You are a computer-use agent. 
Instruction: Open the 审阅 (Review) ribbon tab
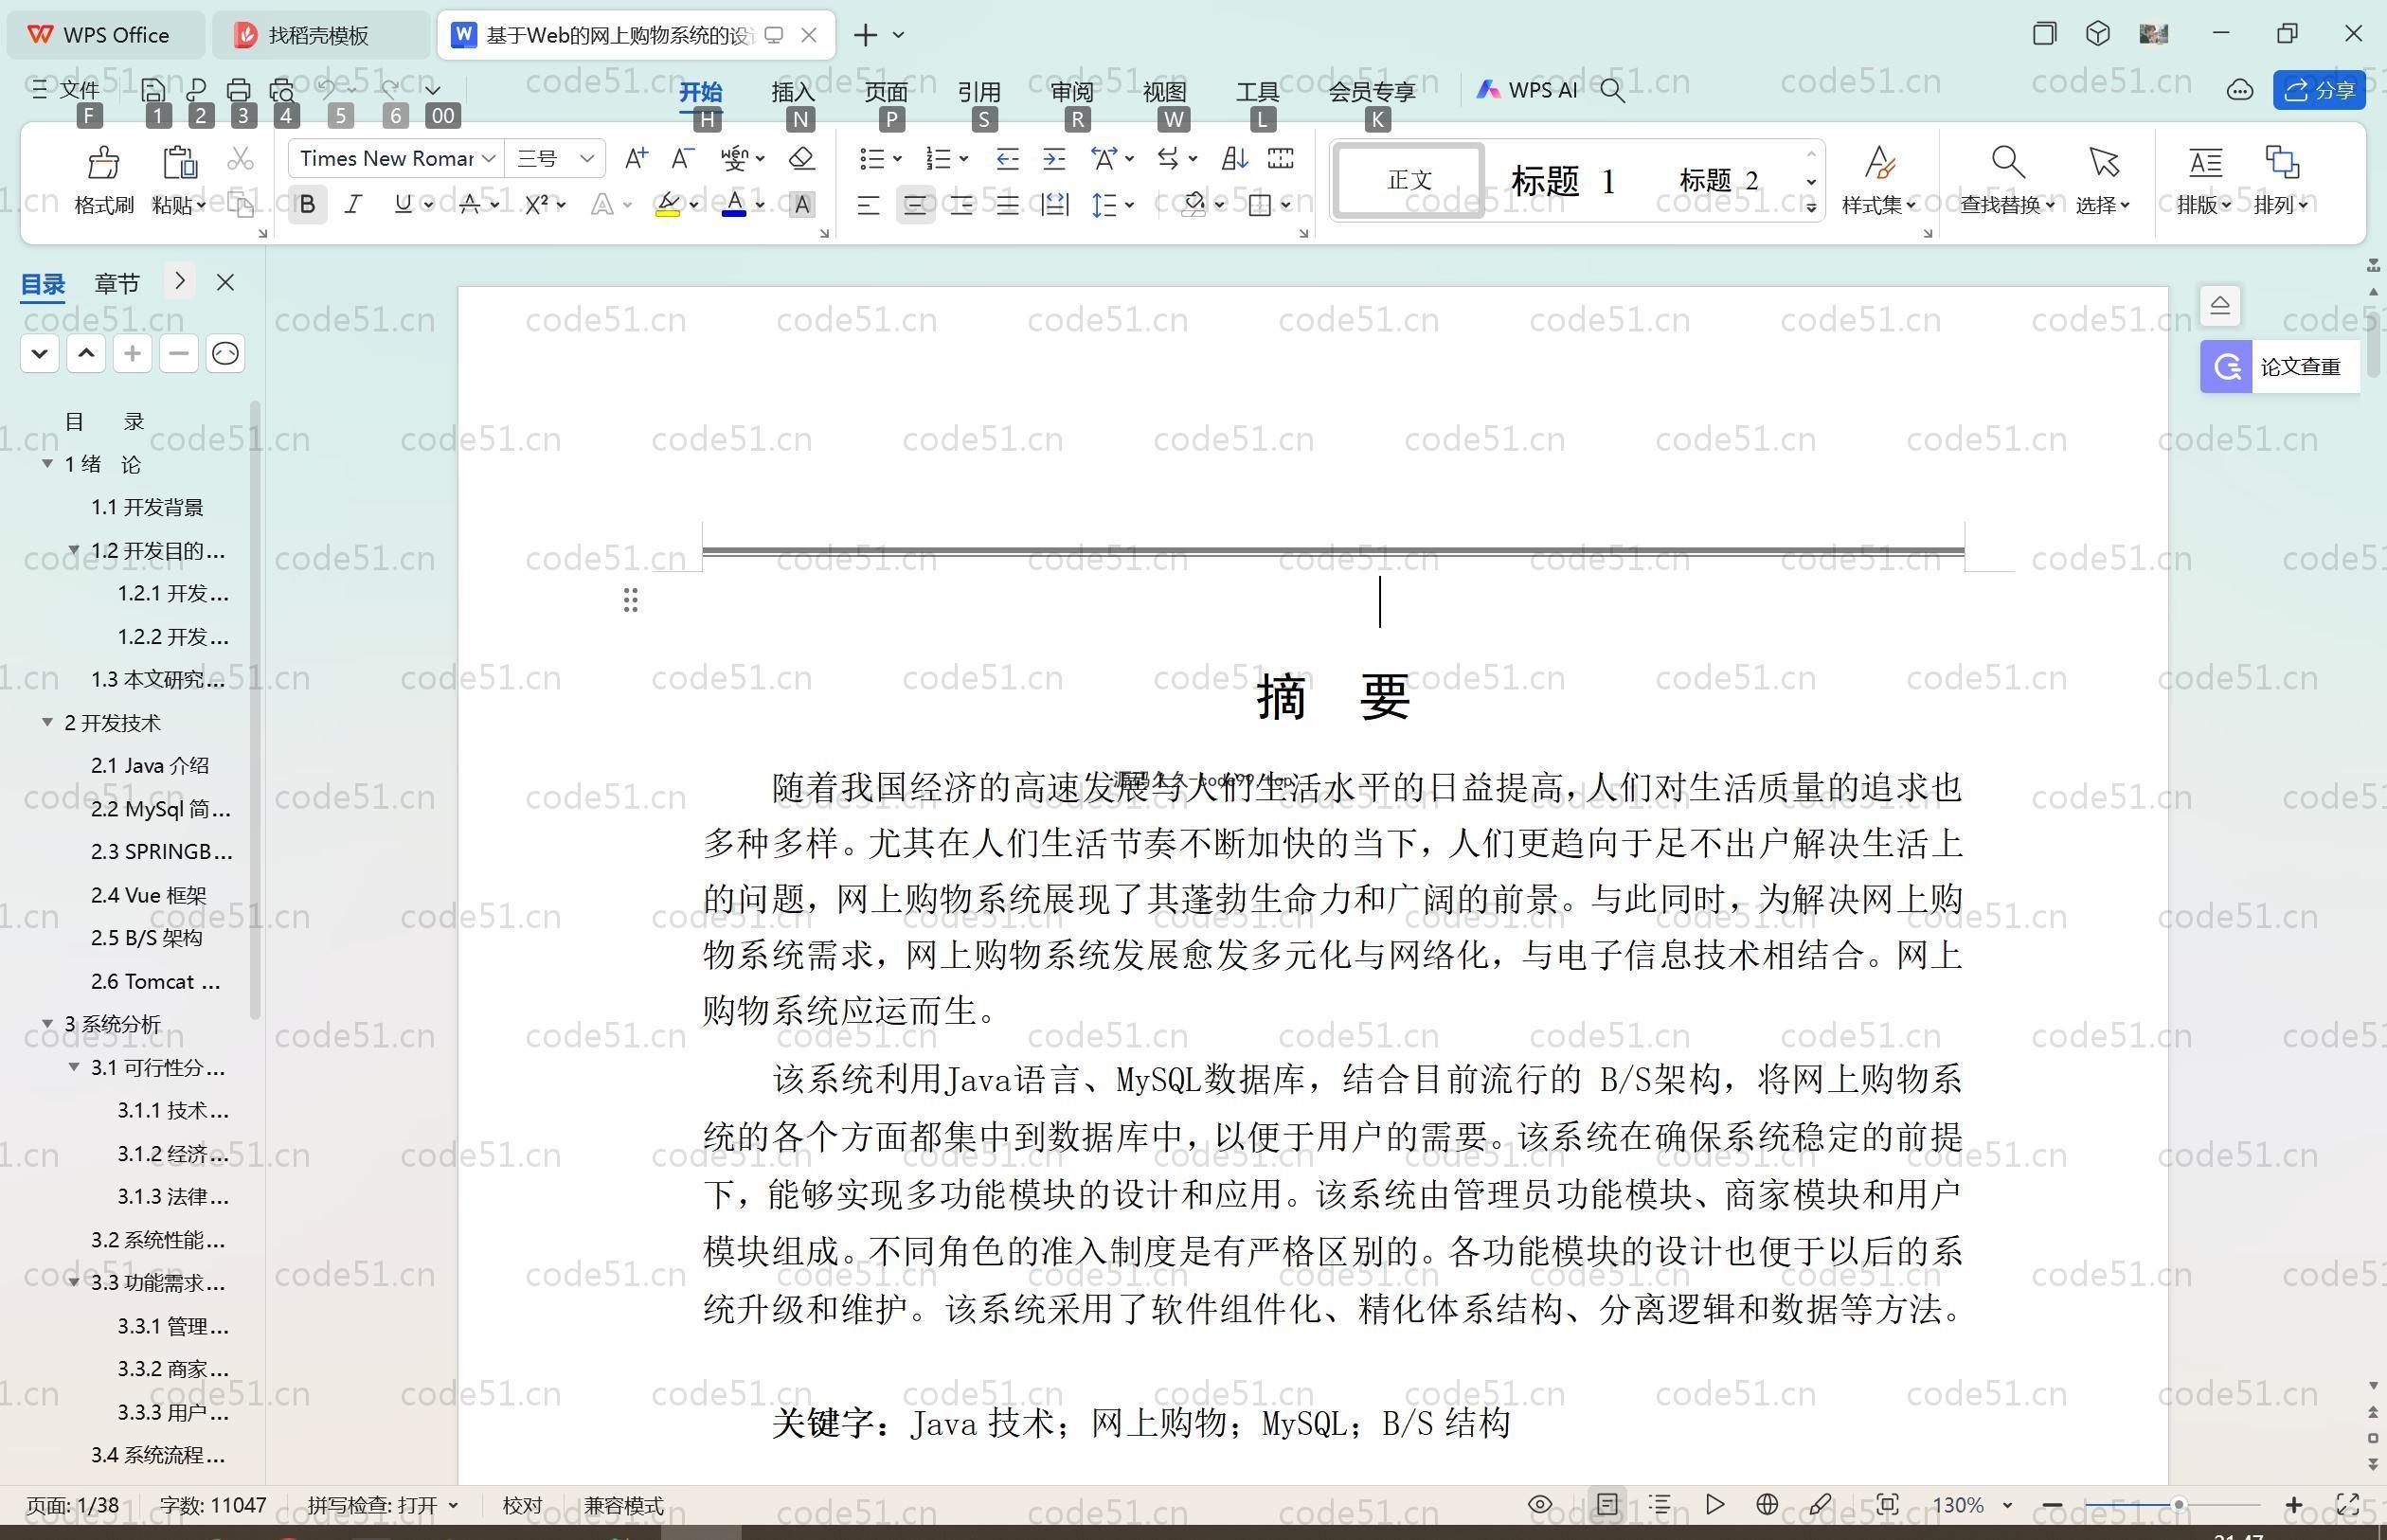point(1072,91)
